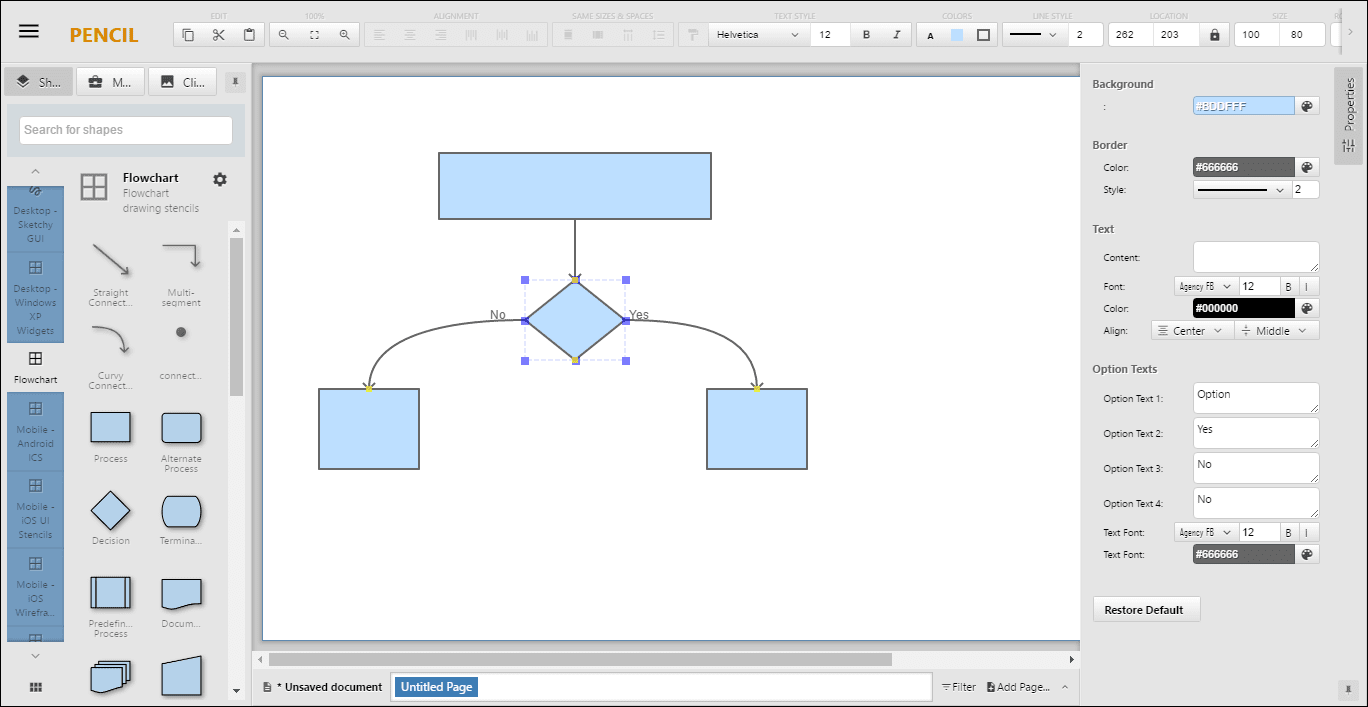This screenshot has width=1368, height=707.
Task: Click the Add Page button
Action: (1018, 687)
